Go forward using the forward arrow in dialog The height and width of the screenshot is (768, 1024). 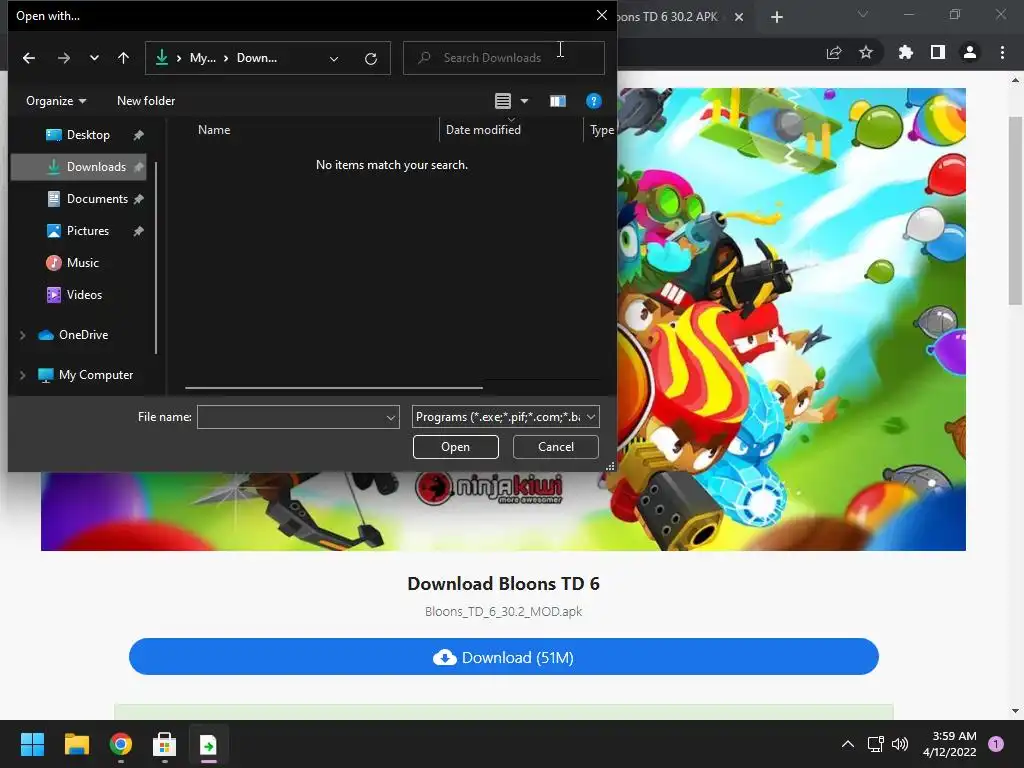(x=63, y=58)
